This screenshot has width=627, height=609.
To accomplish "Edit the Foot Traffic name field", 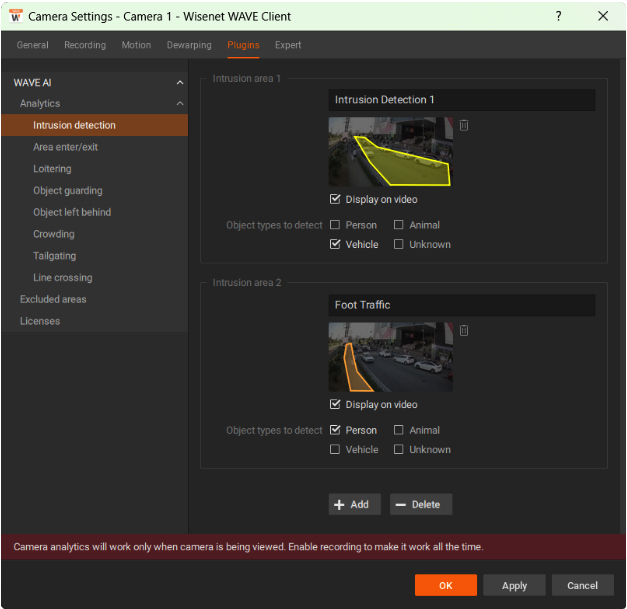I will (462, 305).
